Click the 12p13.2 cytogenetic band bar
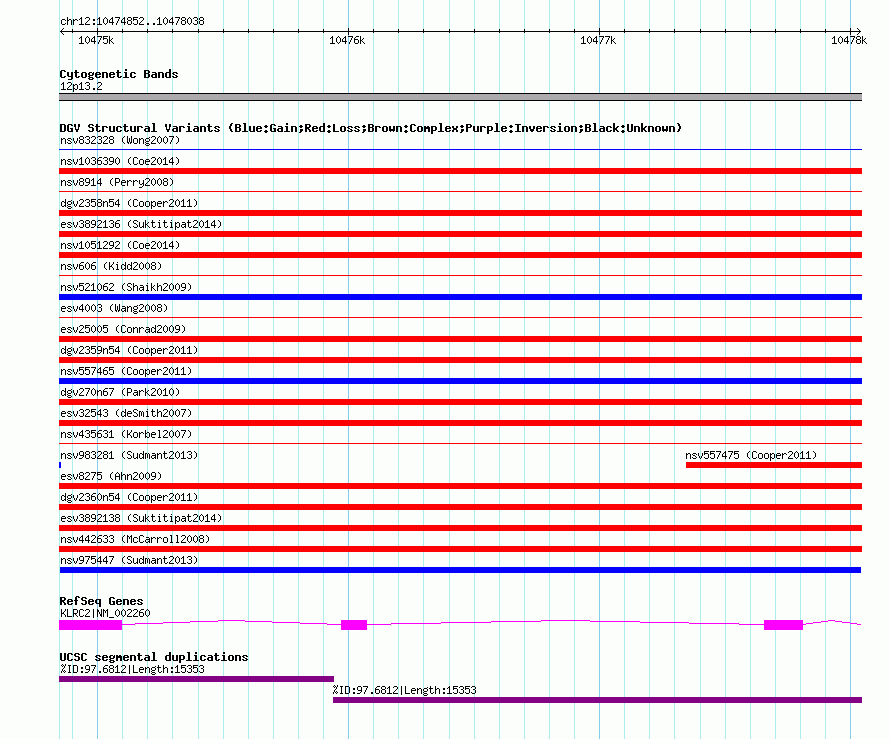 pos(460,97)
